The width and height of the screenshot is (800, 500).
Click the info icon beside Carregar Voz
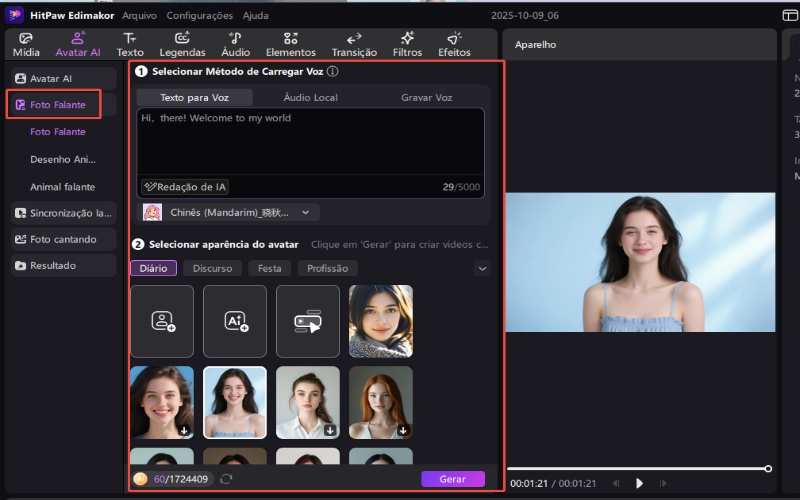click(332, 72)
